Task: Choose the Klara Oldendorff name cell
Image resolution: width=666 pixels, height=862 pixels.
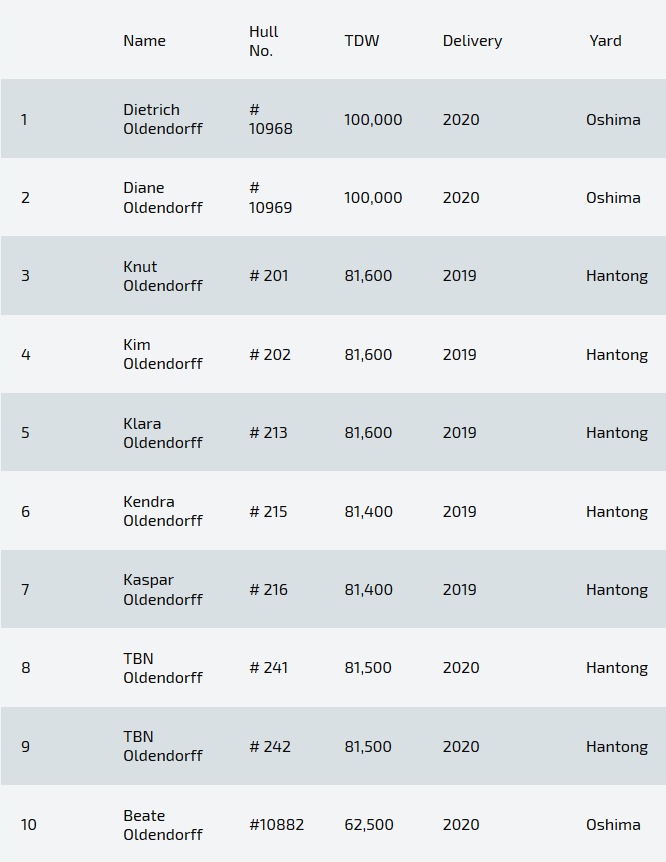Action: [162, 433]
